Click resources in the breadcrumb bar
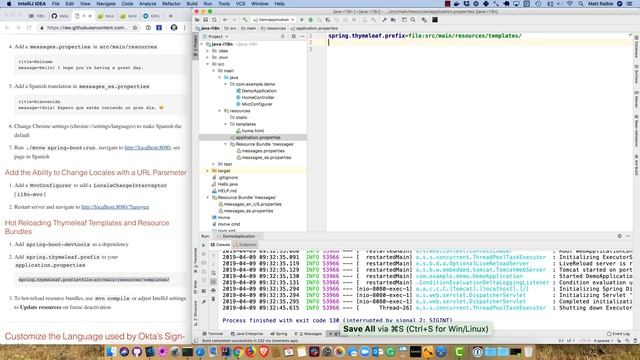The width and height of the screenshot is (640, 360). pyautogui.click(x=274, y=28)
